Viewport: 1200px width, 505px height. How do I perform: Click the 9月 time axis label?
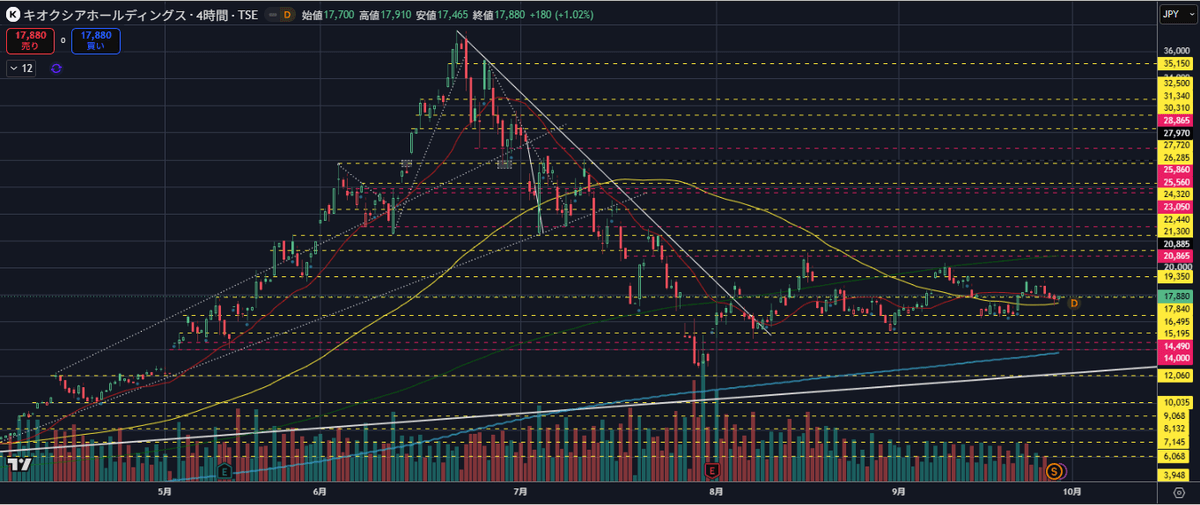point(899,491)
